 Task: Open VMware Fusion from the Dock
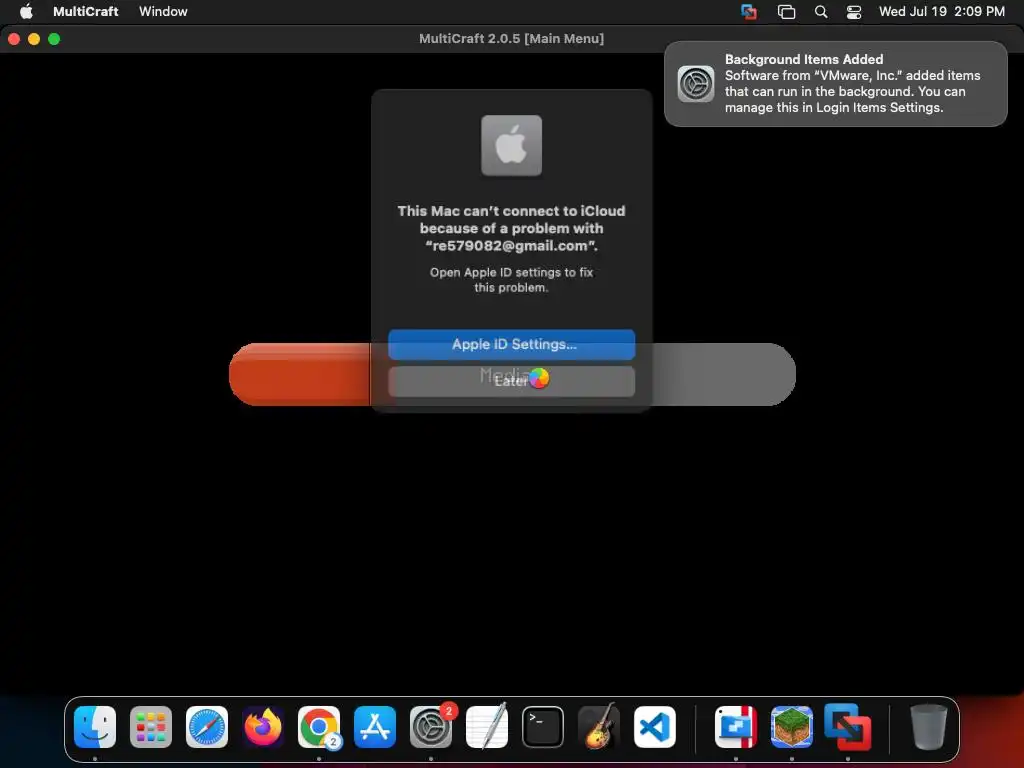[848, 727]
